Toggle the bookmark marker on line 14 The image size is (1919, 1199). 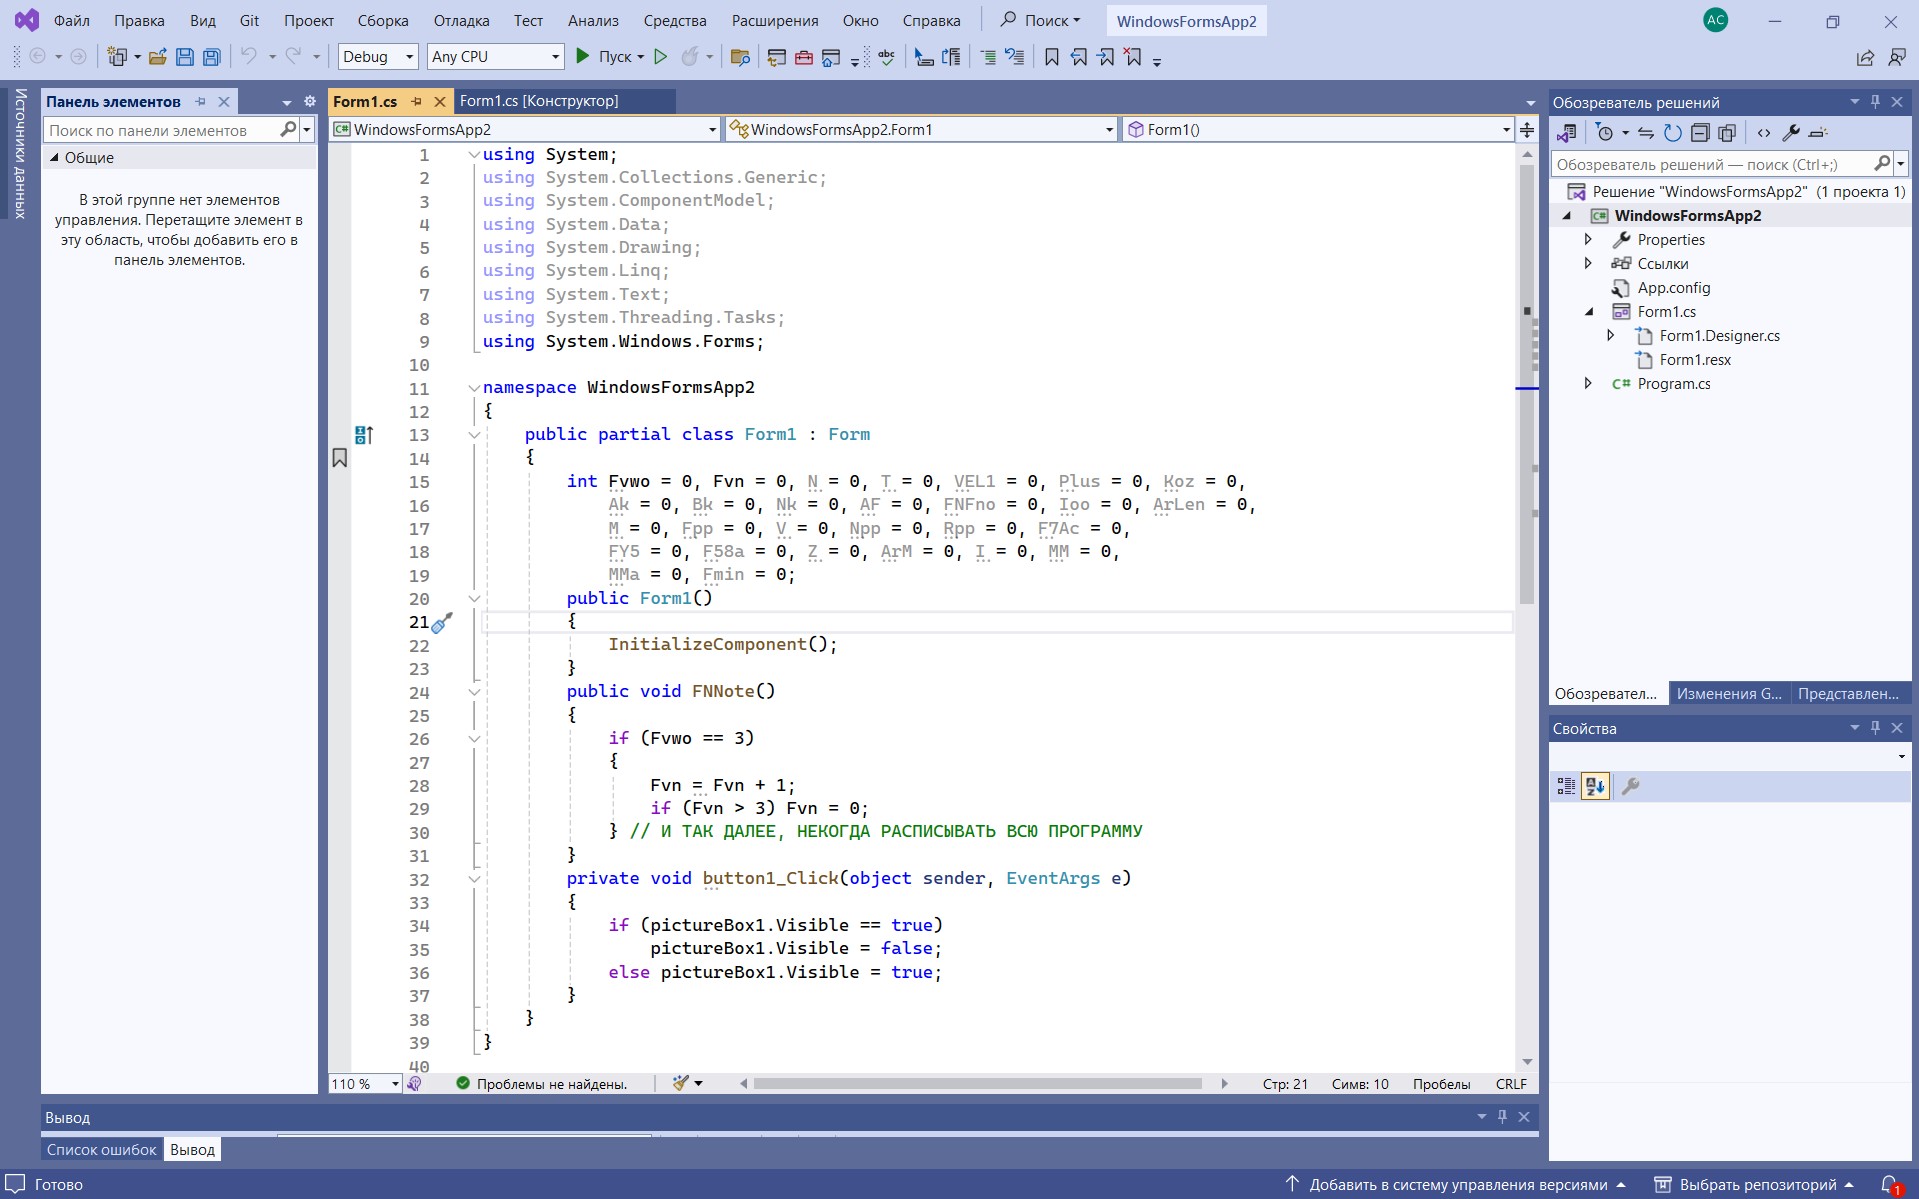tap(340, 458)
